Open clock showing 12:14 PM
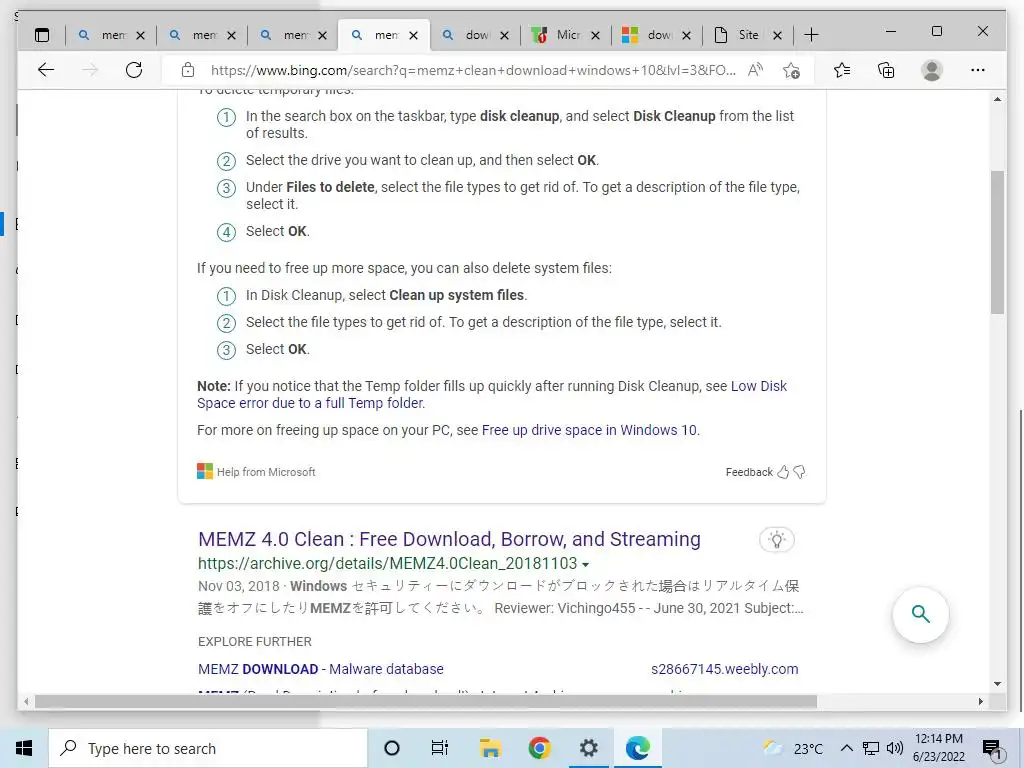1024x768 pixels. 938,748
